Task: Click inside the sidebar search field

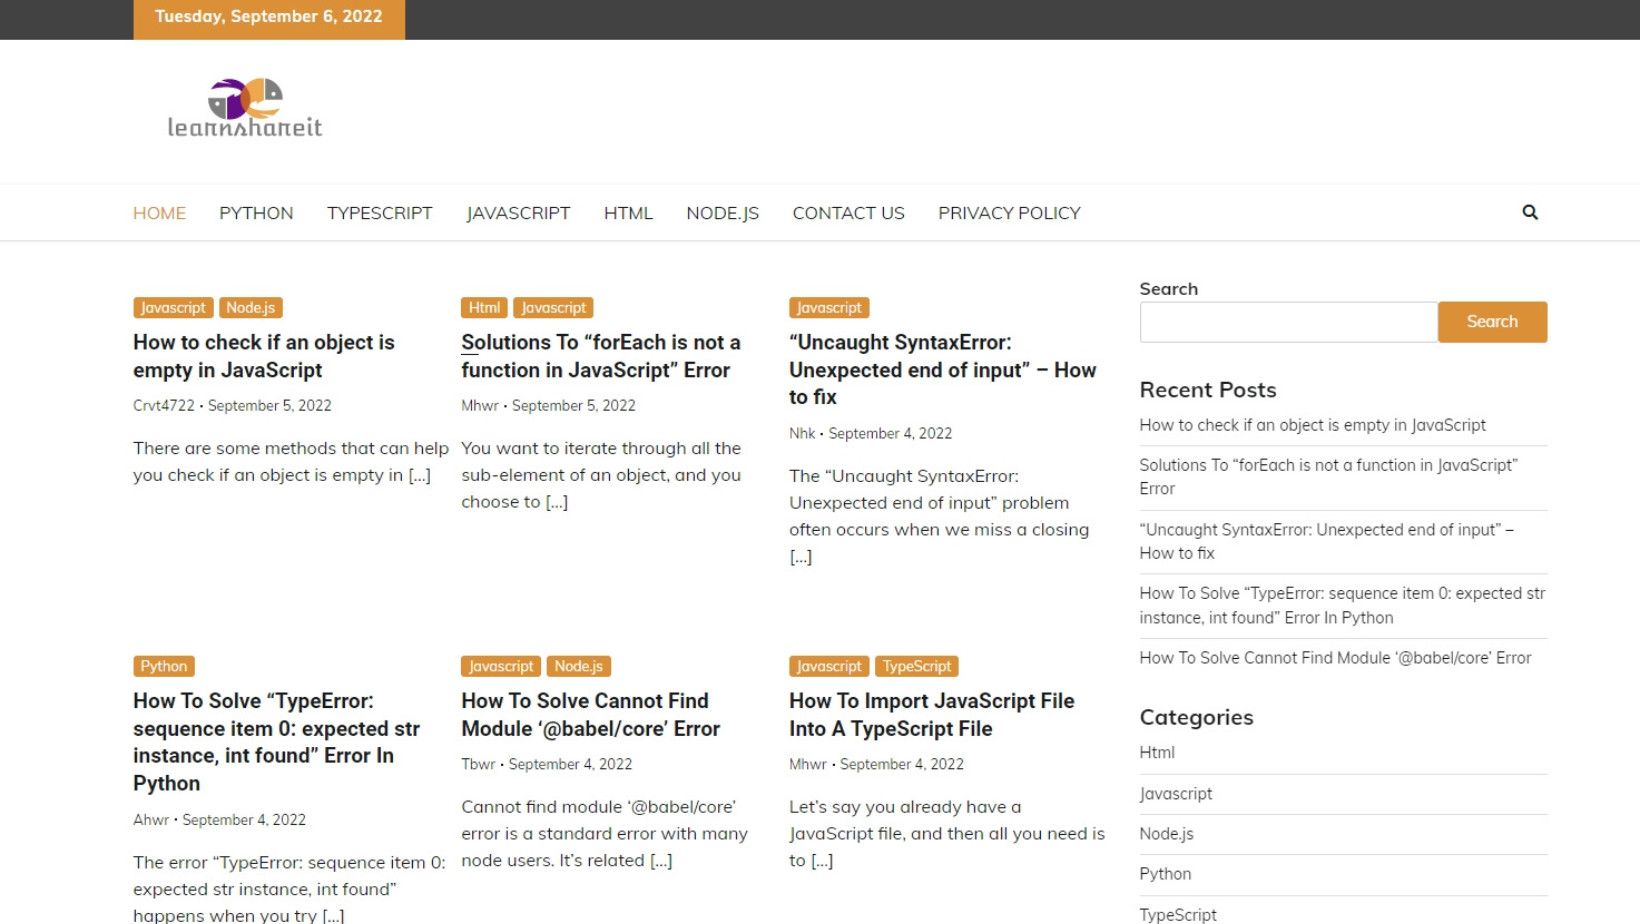Action: [1288, 322]
